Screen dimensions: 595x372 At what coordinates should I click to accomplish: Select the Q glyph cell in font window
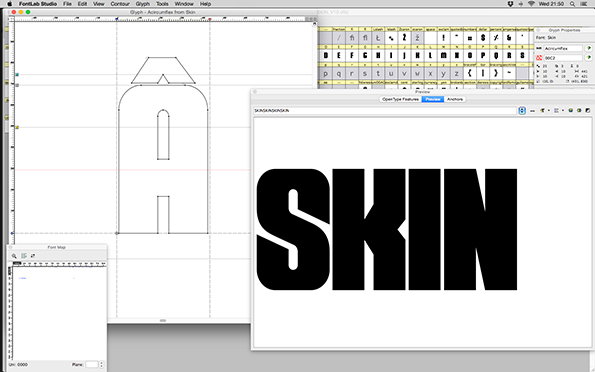coord(496,55)
